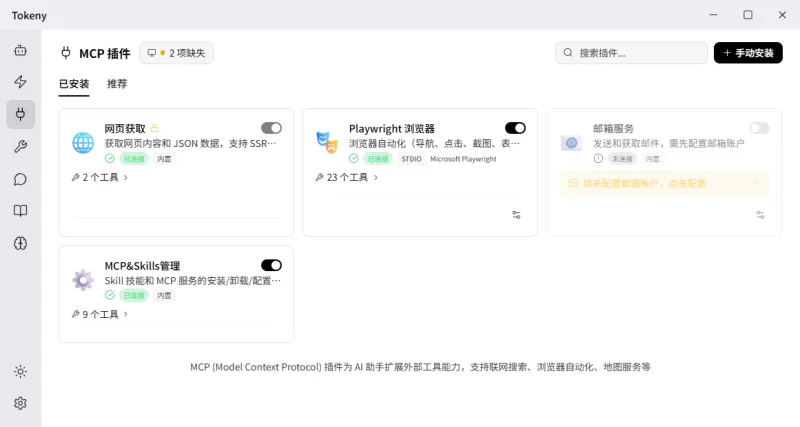Image resolution: width=800 pixels, height=427 pixels.
Task: Click the plug icon beside MCP 插件 title
Action: pyautogui.click(x=66, y=53)
